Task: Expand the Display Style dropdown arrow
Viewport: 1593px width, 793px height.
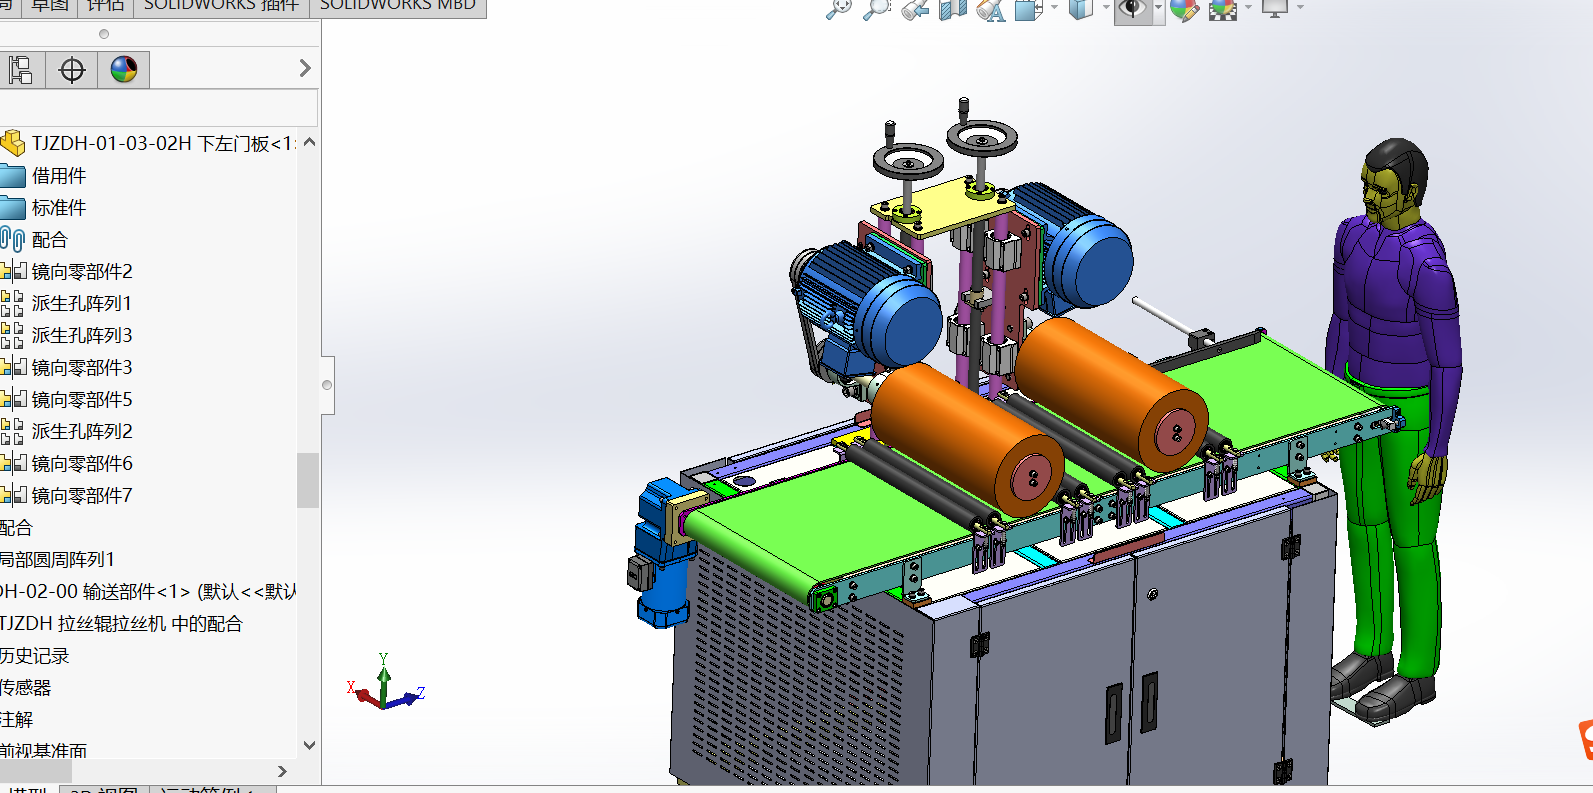Action: (1106, 8)
